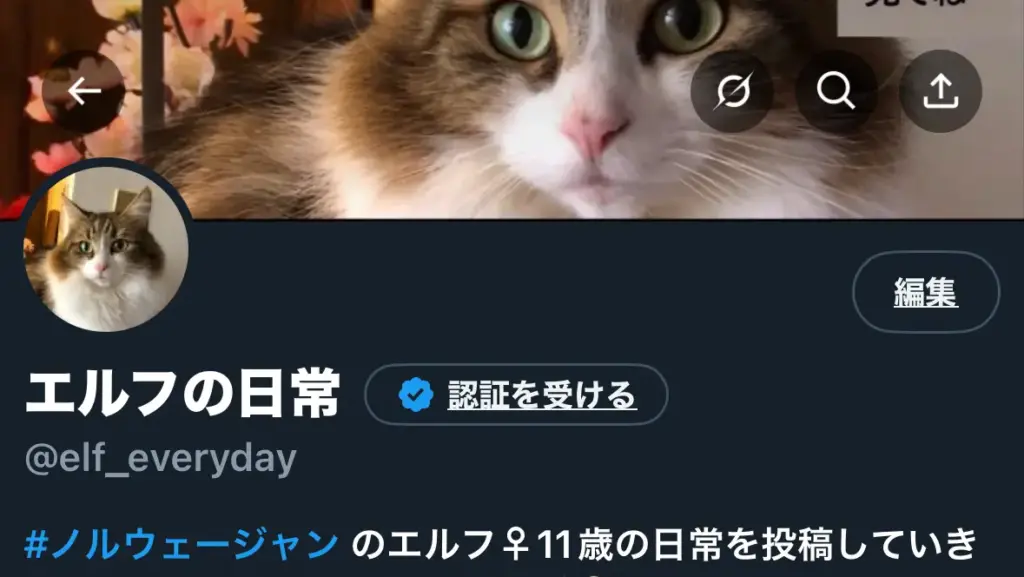Tap the share upload arrow icon

(x=940, y=91)
